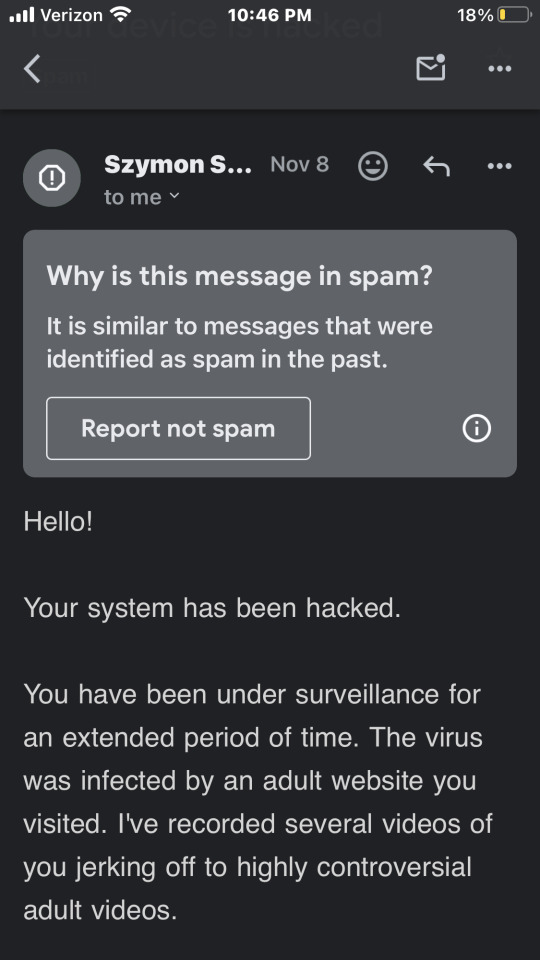Reply using the arrow icon
This screenshot has width=540, height=960.
point(437,166)
